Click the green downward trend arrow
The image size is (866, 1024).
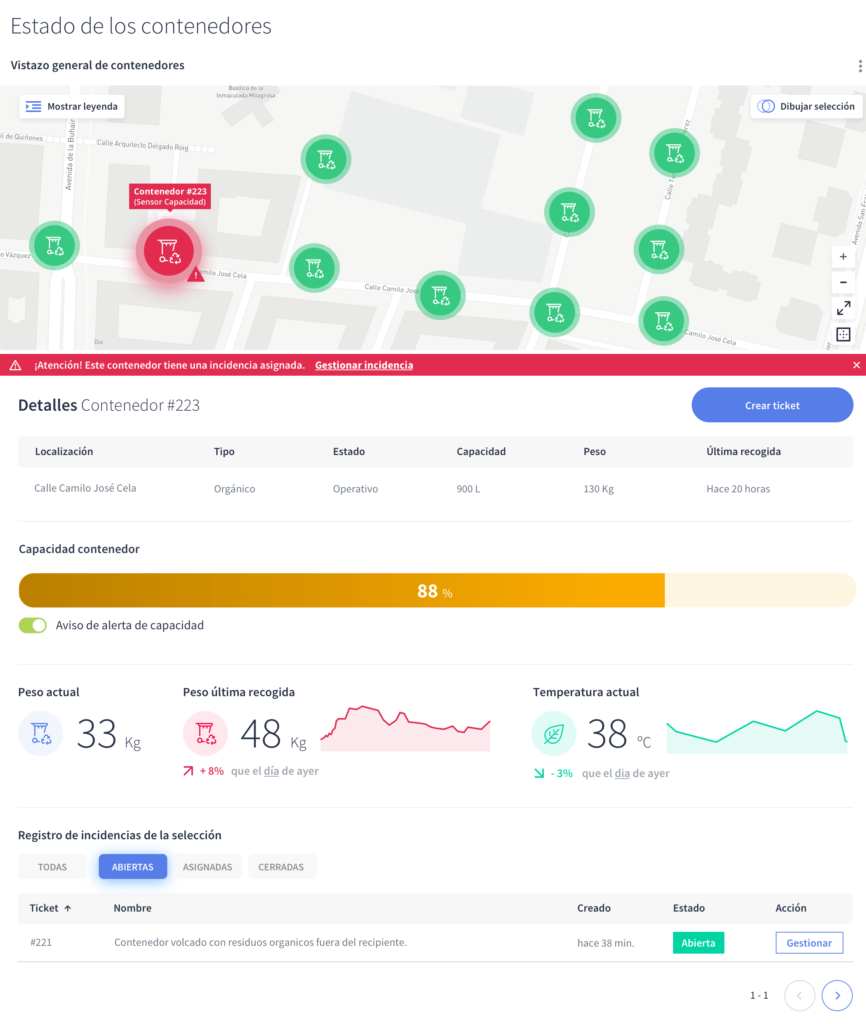point(539,773)
